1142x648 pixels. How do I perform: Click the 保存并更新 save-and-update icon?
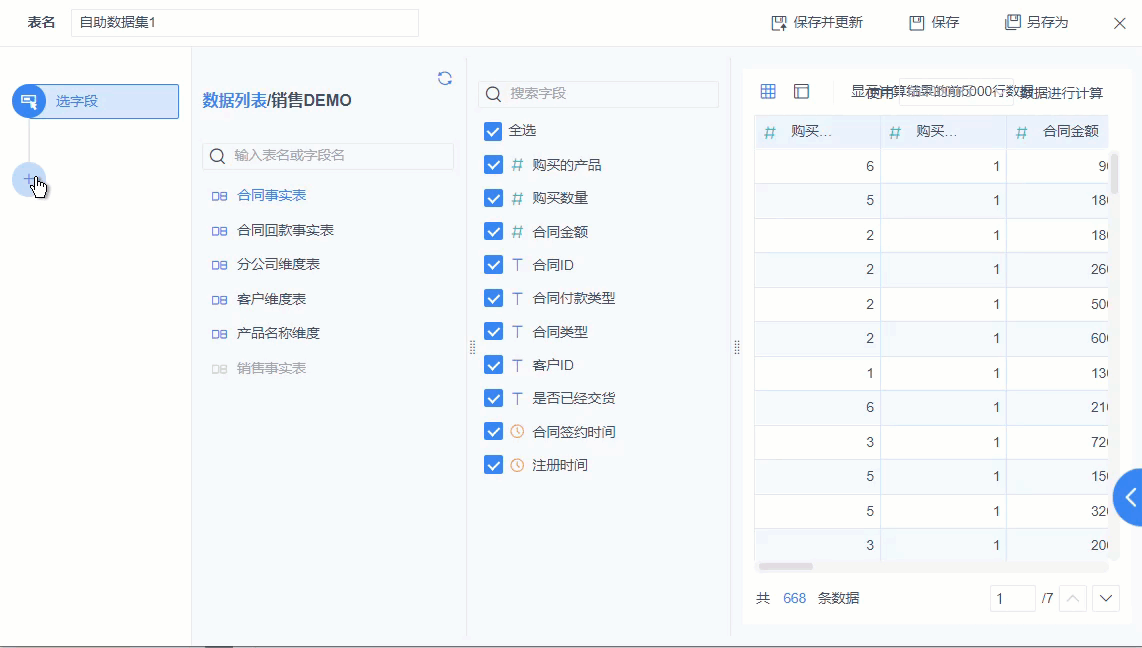point(779,23)
